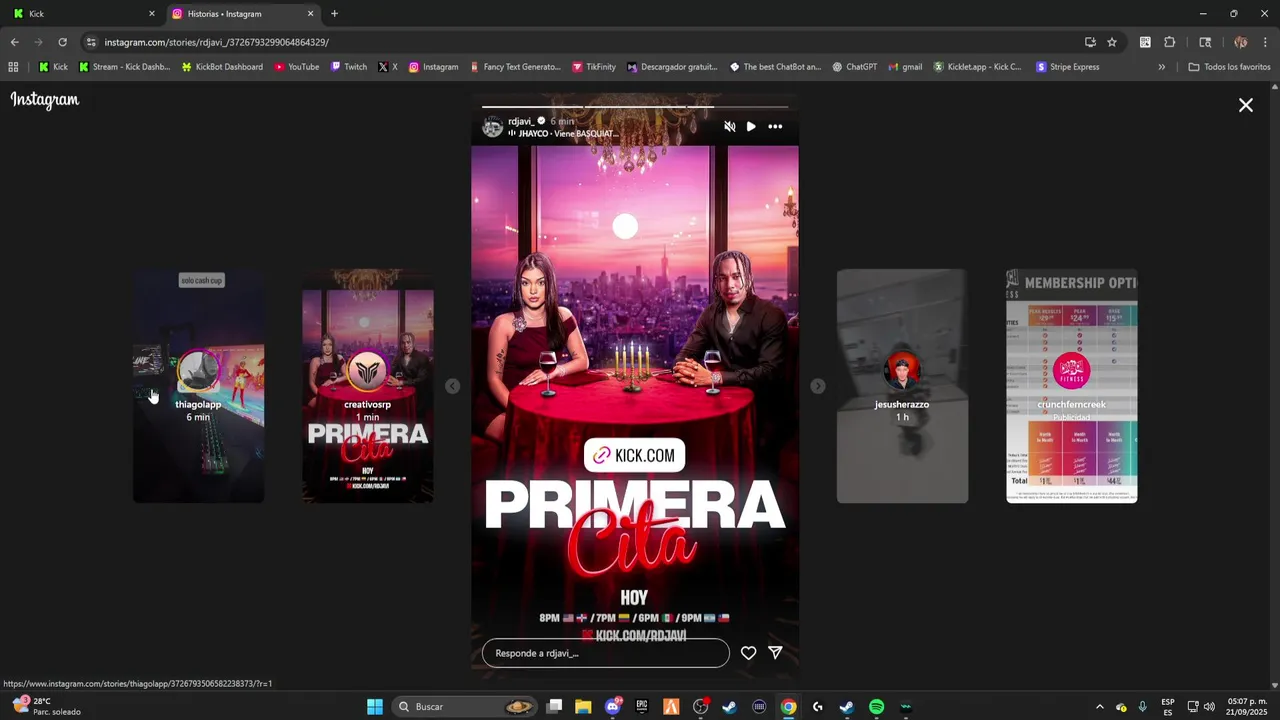Reload the current page
This screenshot has width=1280, height=720.
62,42
